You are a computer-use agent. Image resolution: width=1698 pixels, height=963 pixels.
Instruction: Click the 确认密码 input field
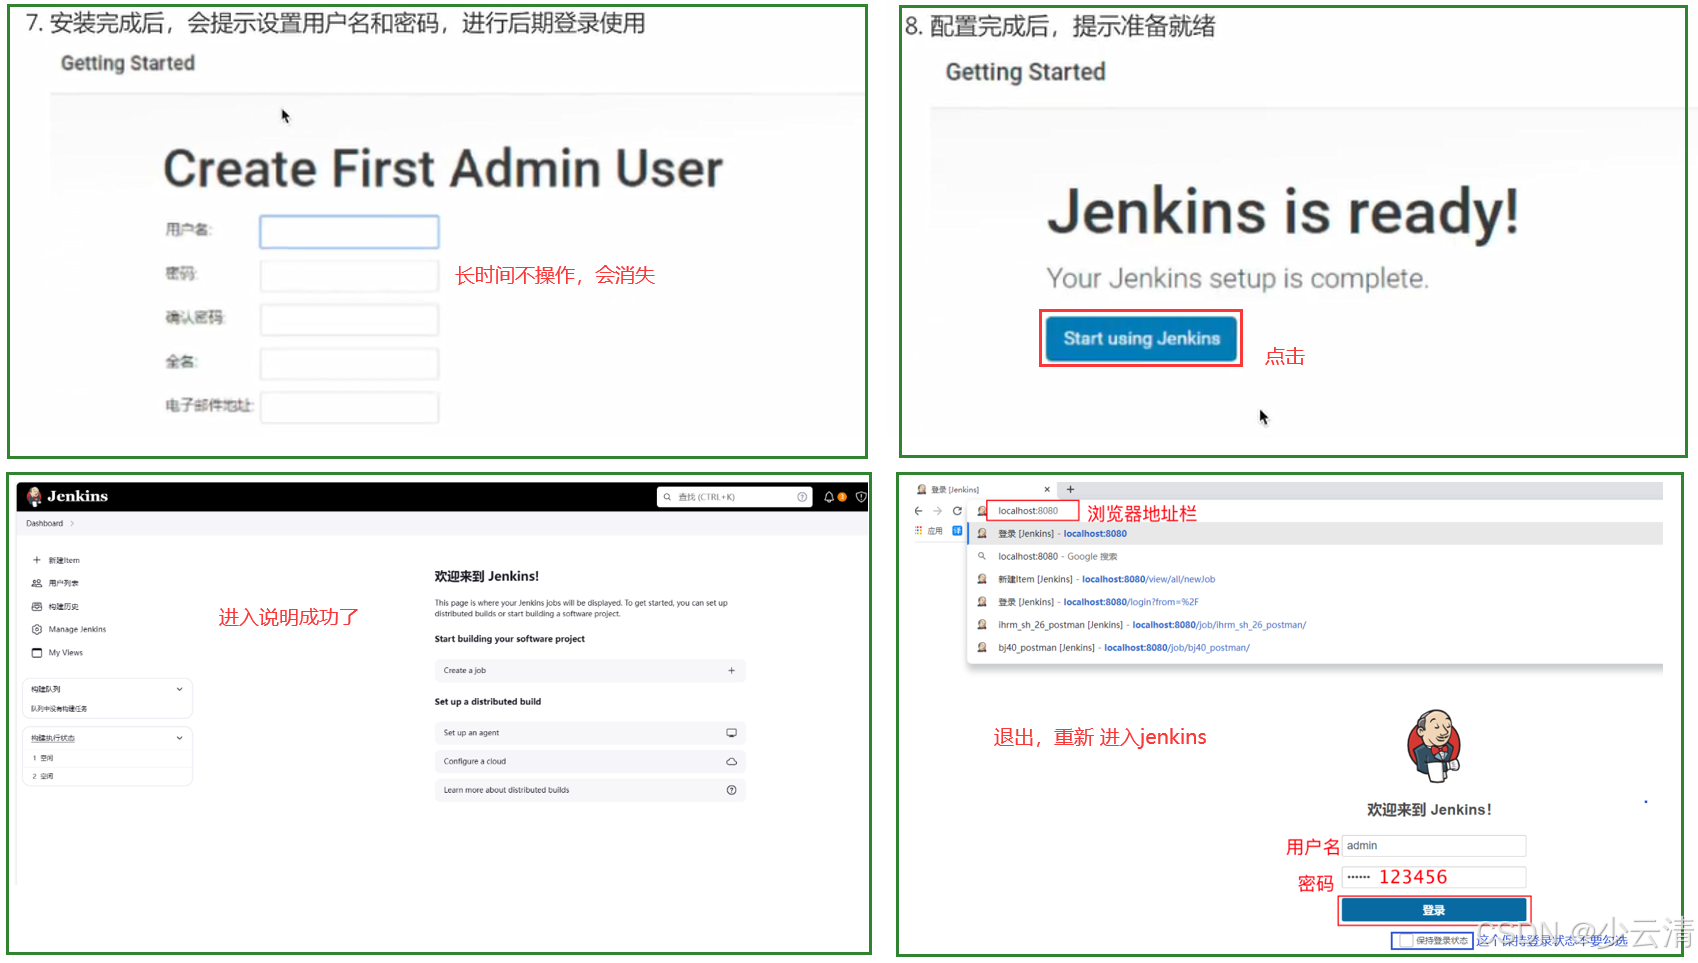[x=349, y=320]
